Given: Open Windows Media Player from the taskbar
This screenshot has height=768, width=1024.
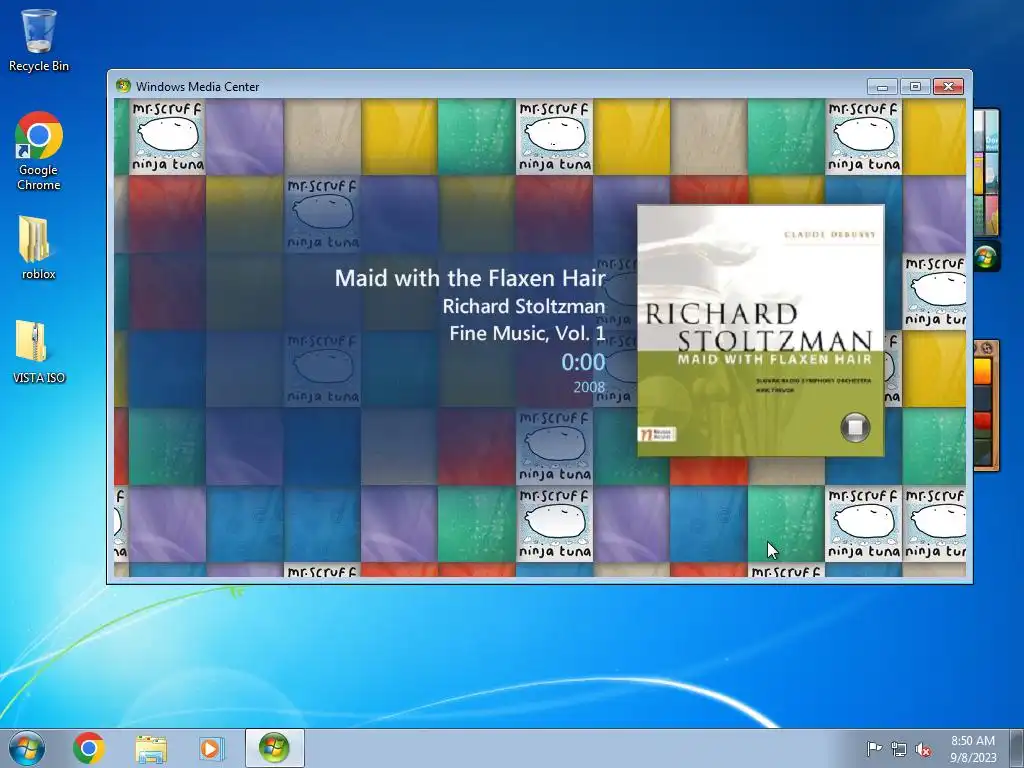Looking at the screenshot, I should [x=211, y=748].
